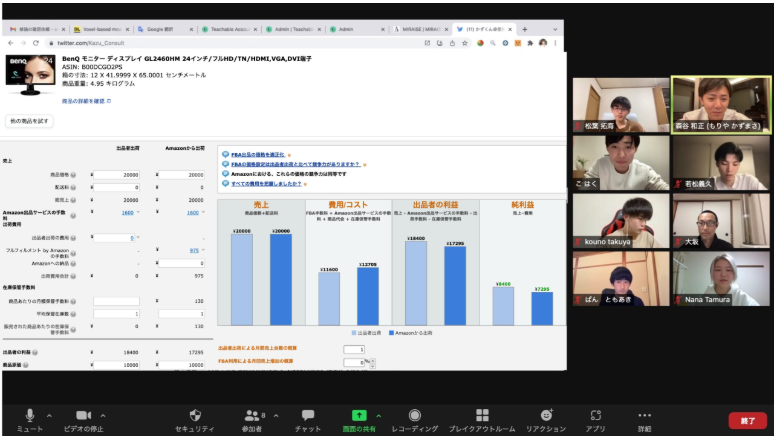Screen dimensions: 776x436
Task: Open the More (詳細) menu
Action: [x=644, y=421]
